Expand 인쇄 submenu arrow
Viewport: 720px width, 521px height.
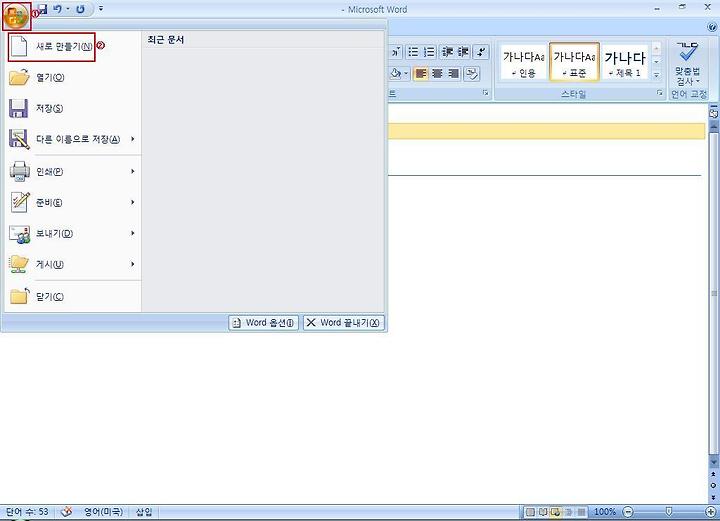(x=133, y=171)
